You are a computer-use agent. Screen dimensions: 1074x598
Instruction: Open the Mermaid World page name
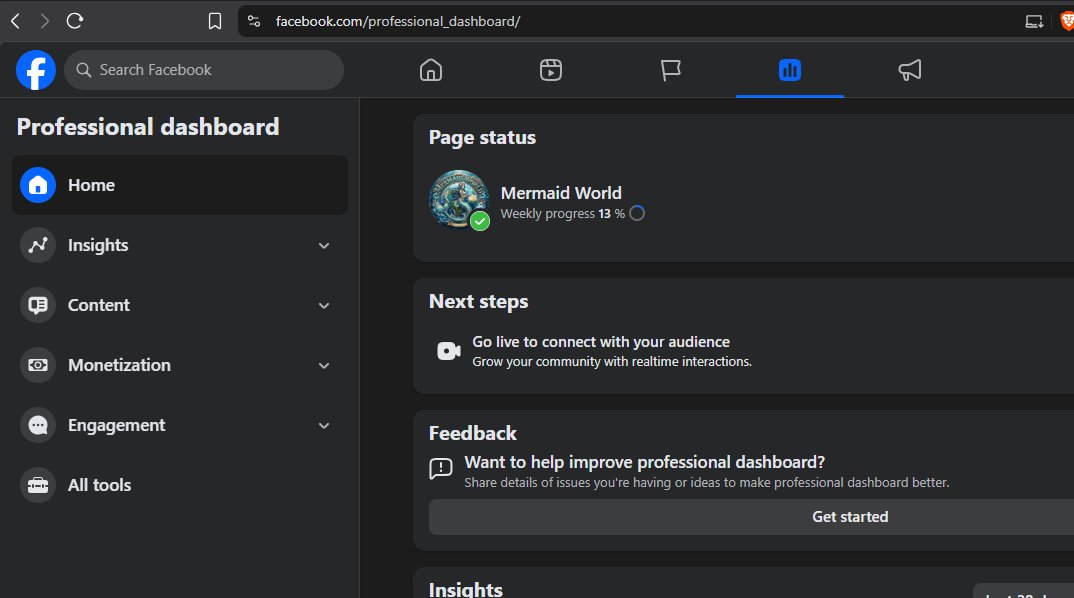[561, 192]
